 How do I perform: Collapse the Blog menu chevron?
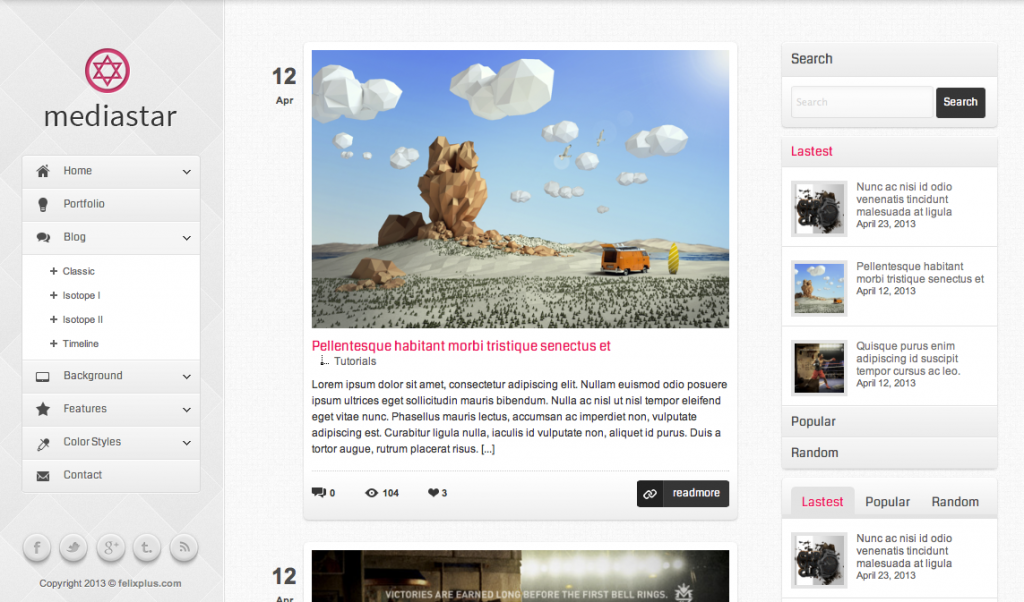pyautogui.click(x=186, y=238)
